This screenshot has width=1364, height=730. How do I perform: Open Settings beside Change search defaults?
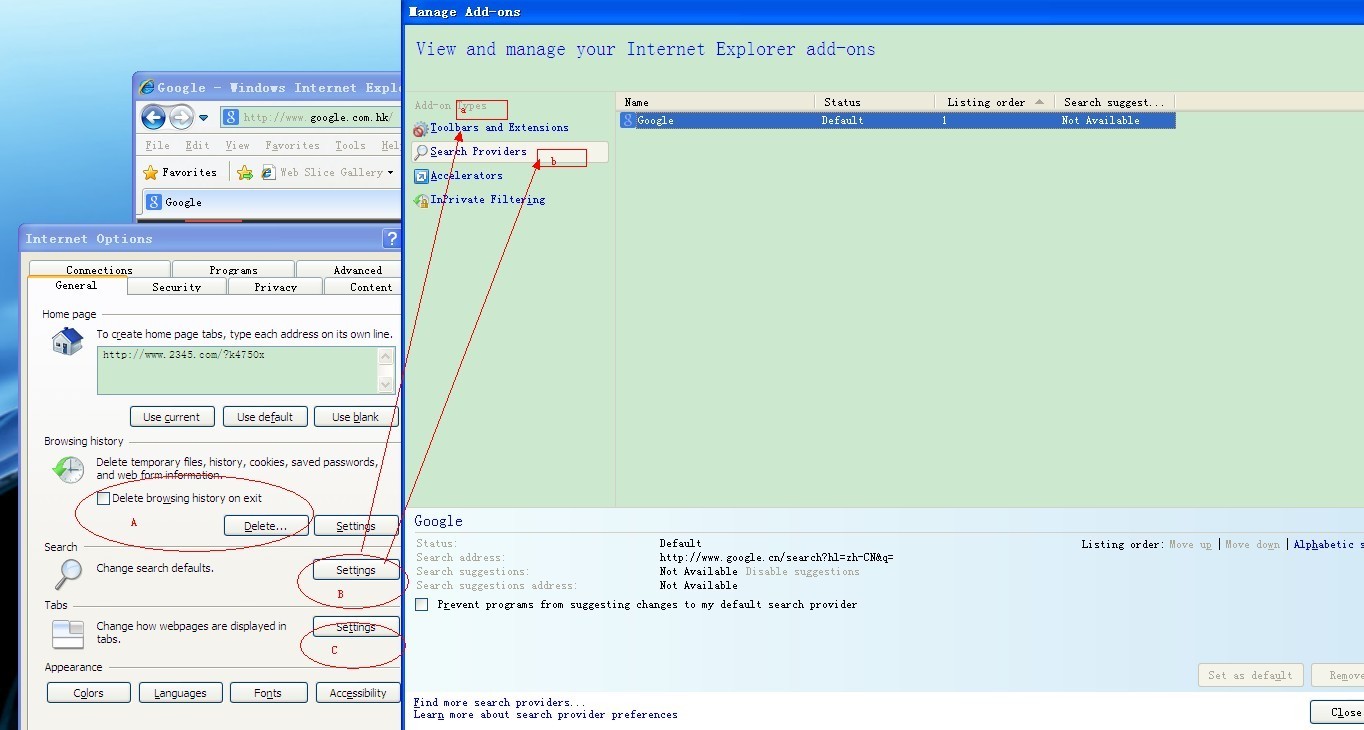356,570
